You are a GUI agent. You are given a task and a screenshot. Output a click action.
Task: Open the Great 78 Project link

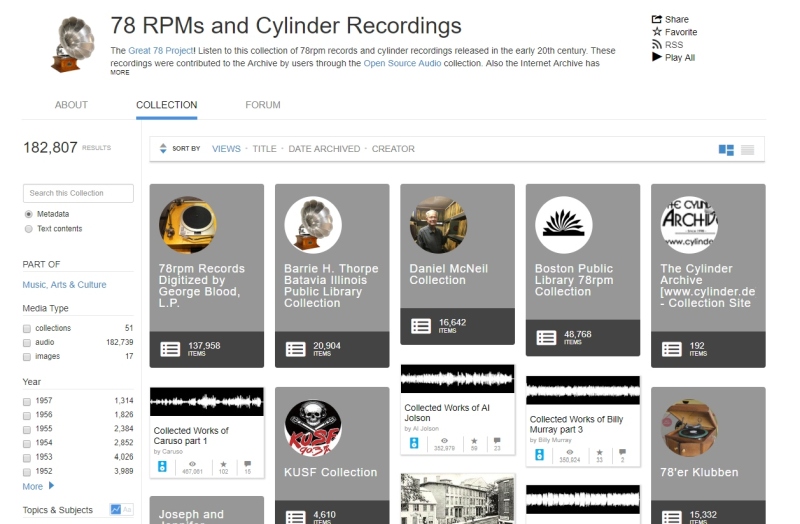pos(160,51)
